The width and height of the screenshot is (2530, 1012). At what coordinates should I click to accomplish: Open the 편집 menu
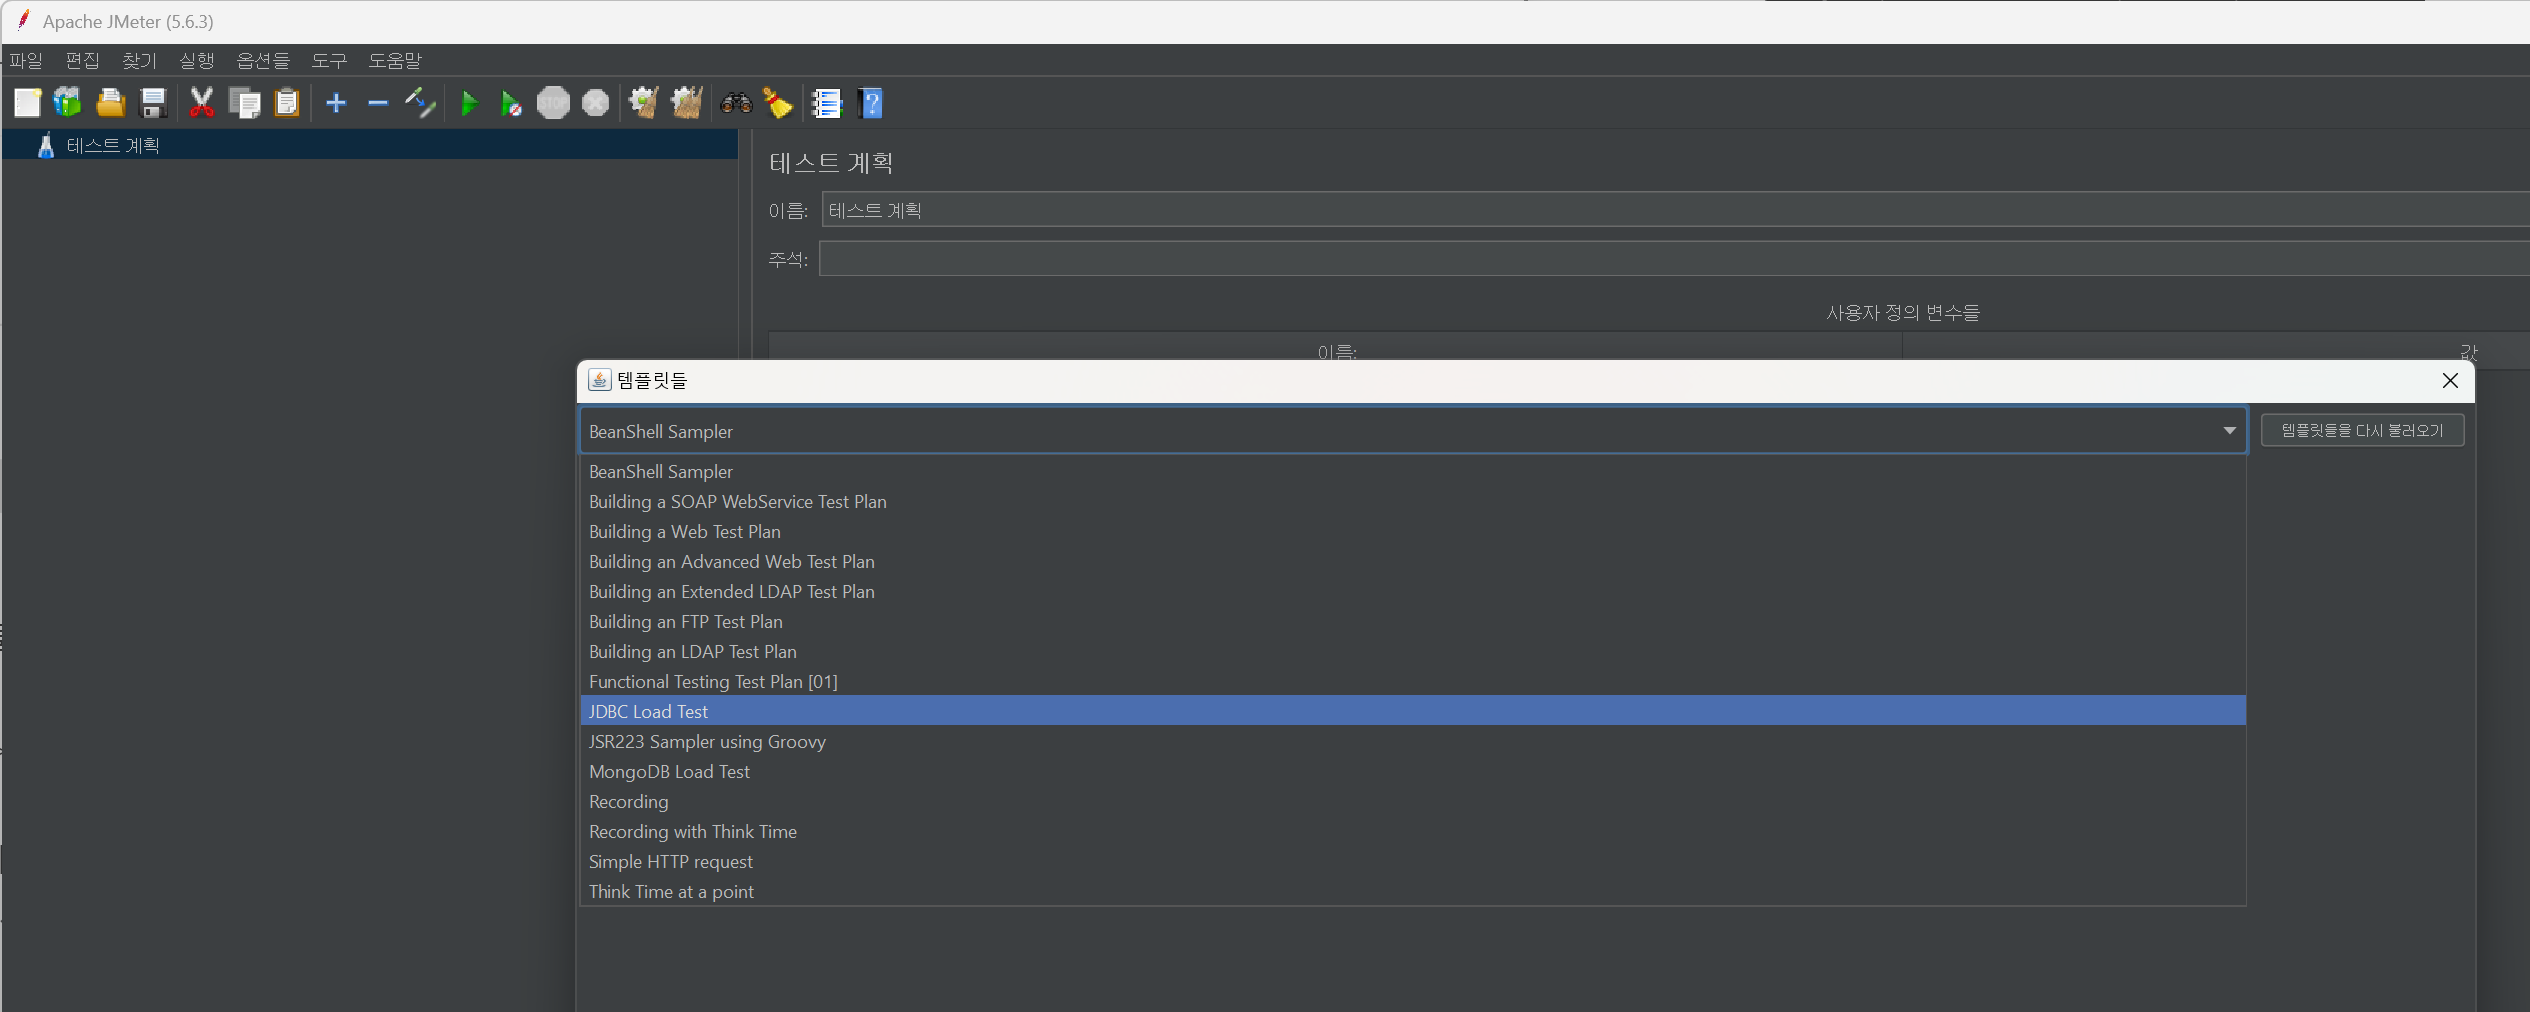(83, 60)
